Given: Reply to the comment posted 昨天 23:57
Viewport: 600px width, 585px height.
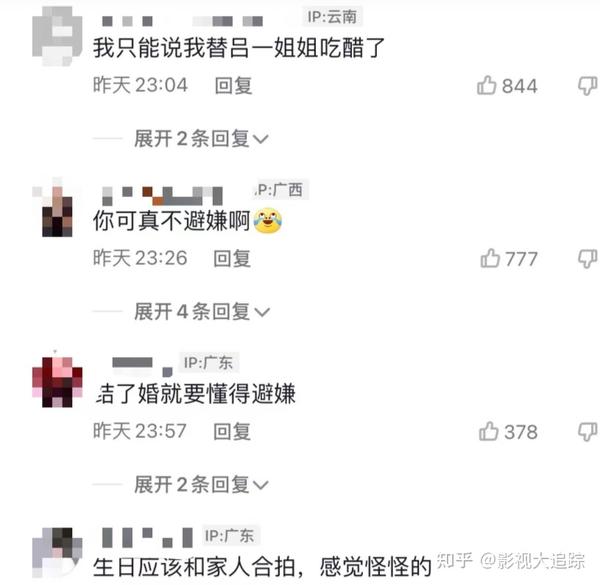Looking at the screenshot, I should (x=232, y=432).
